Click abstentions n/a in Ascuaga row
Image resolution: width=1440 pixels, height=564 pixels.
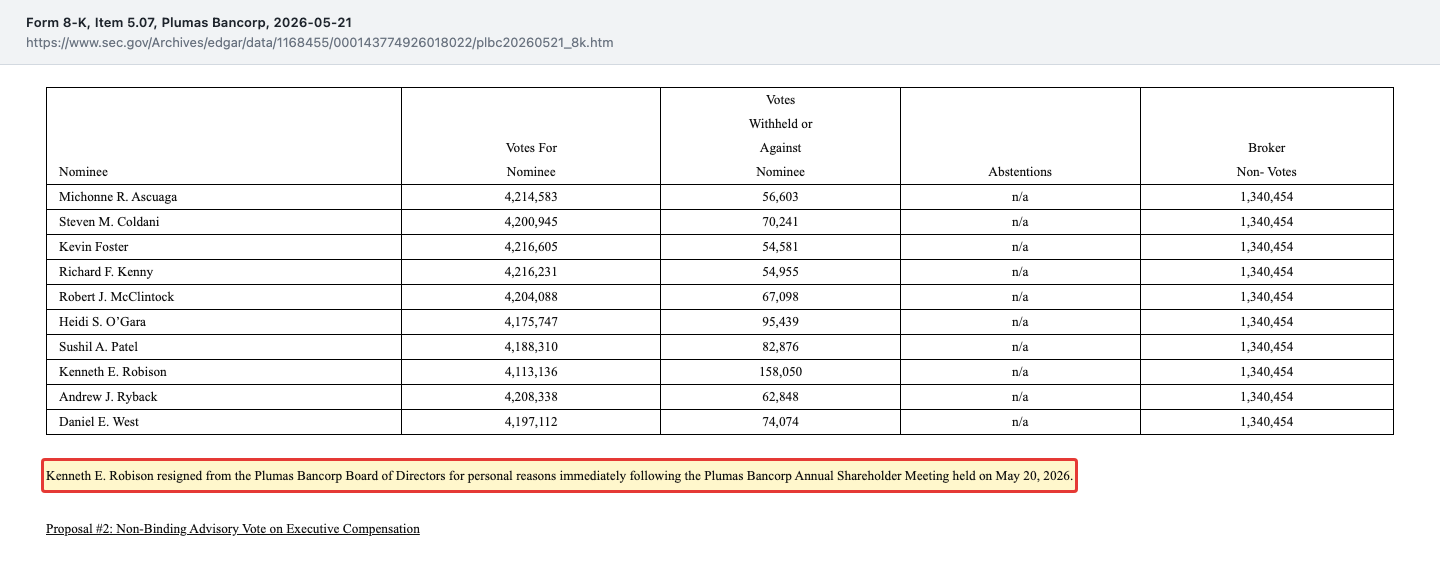tap(1020, 197)
